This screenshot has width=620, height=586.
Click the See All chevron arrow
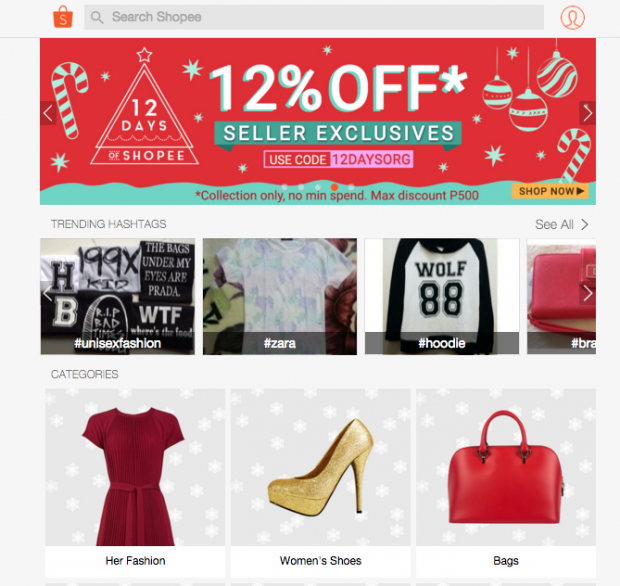pos(585,225)
